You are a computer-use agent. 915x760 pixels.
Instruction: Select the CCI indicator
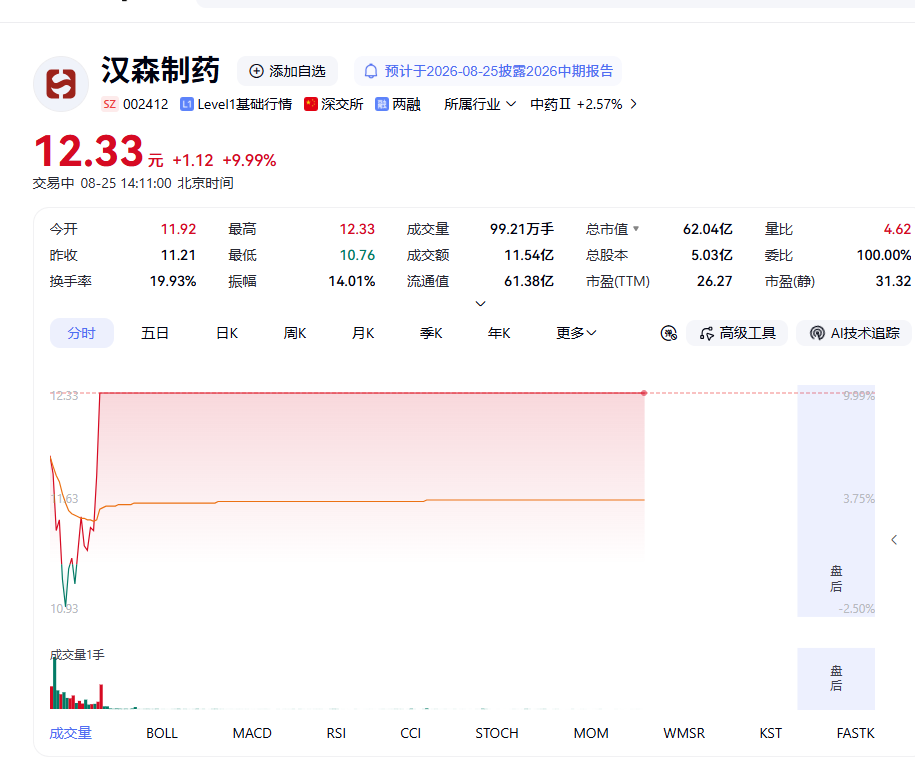(x=411, y=733)
